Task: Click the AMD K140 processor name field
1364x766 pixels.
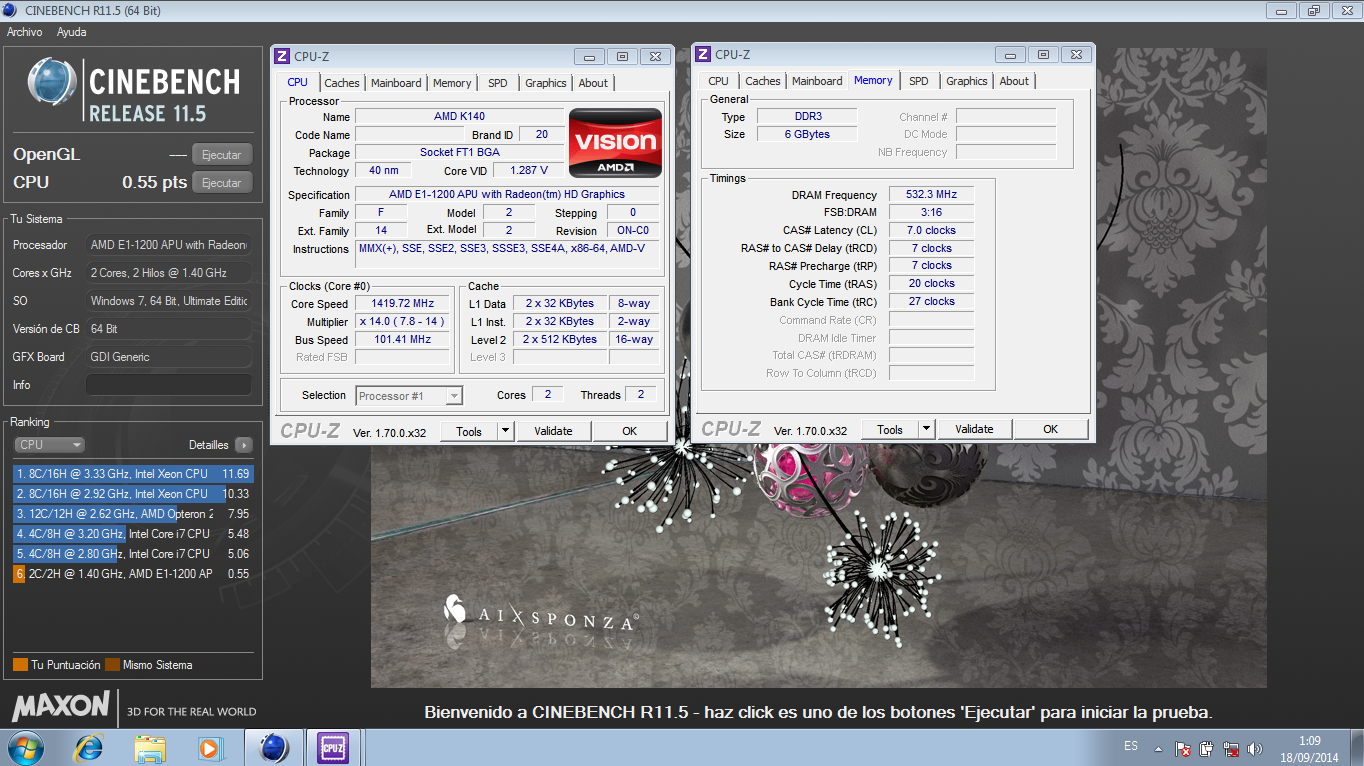Action: [x=459, y=117]
